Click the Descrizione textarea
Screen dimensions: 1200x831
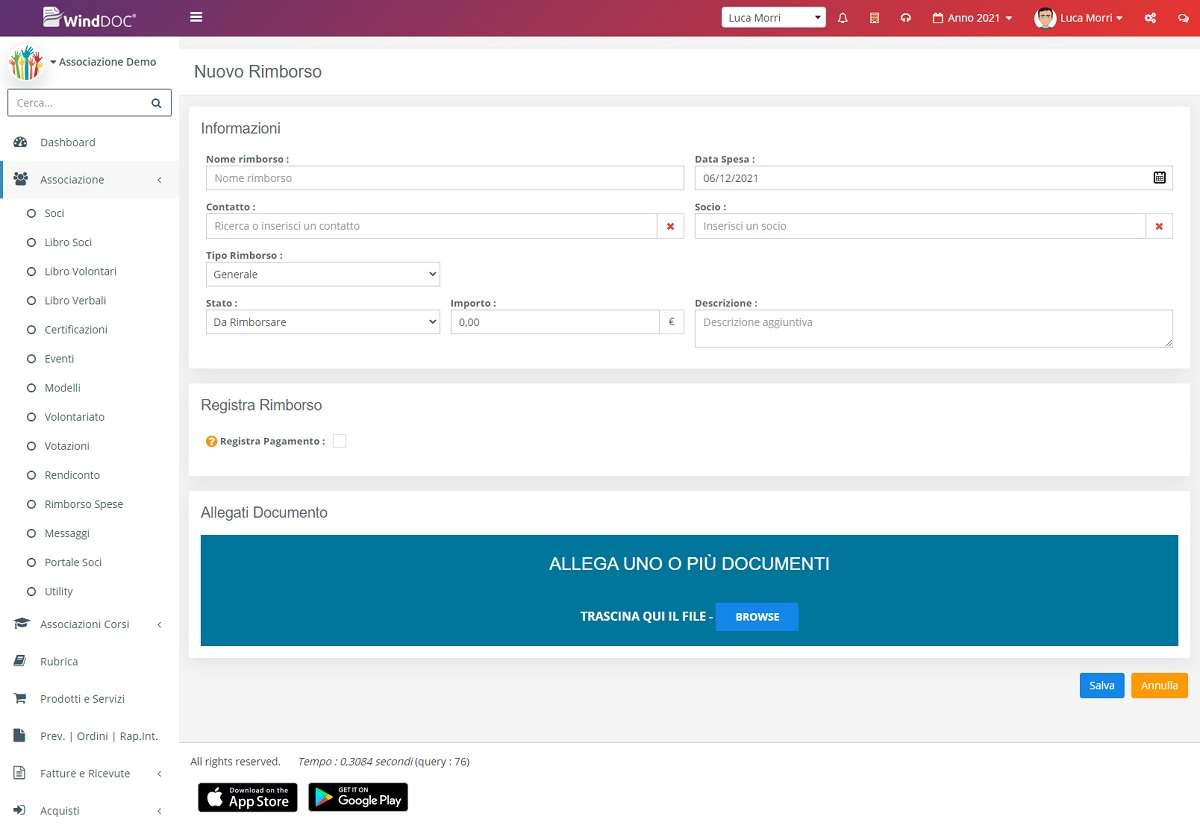934,328
